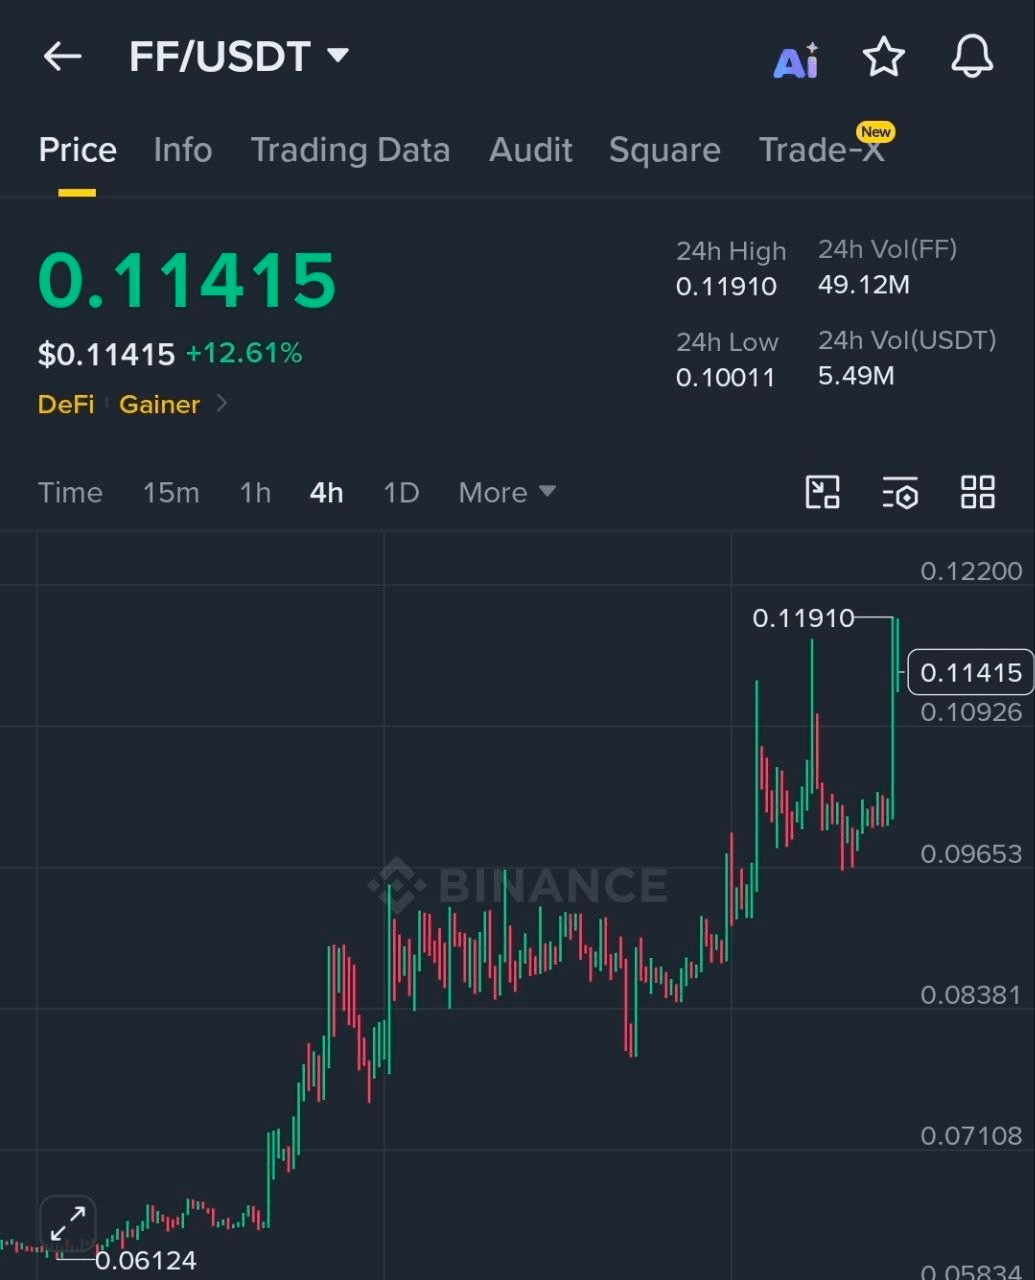Open the Square tab
The height and width of the screenshot is (1280, 1035).
click(664, 150)
